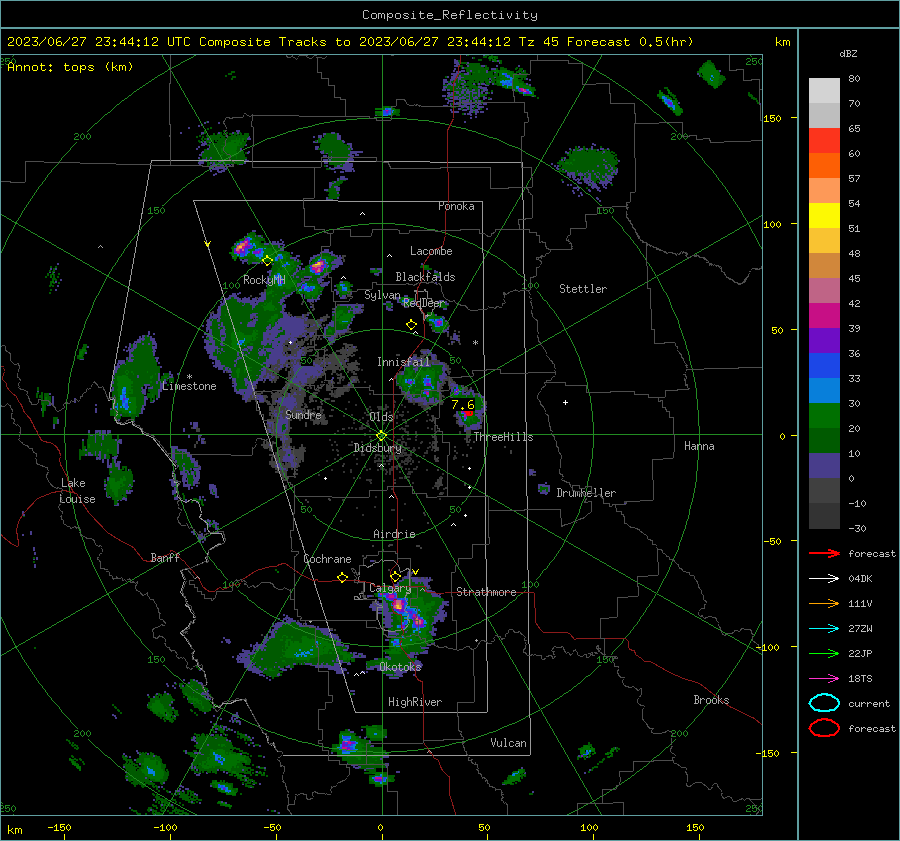Click the Hanna city label

699,445
